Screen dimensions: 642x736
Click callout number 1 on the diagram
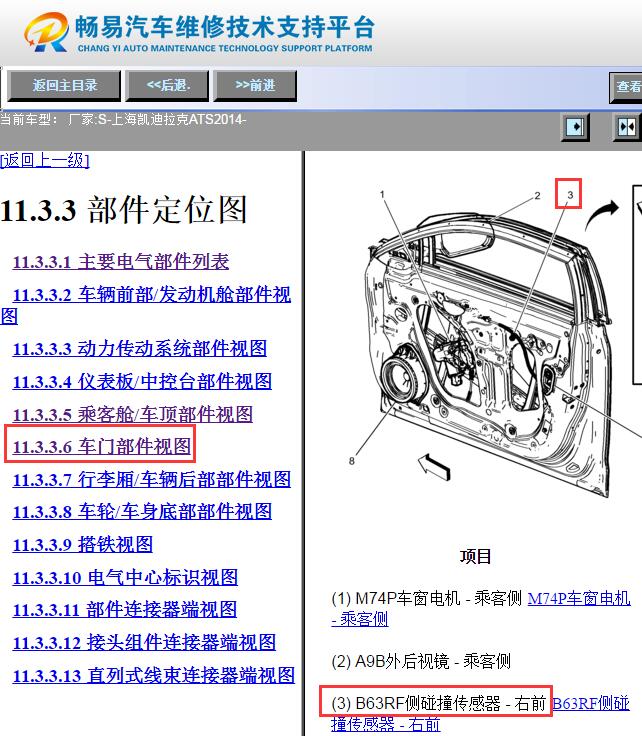(x=382, y=194)
